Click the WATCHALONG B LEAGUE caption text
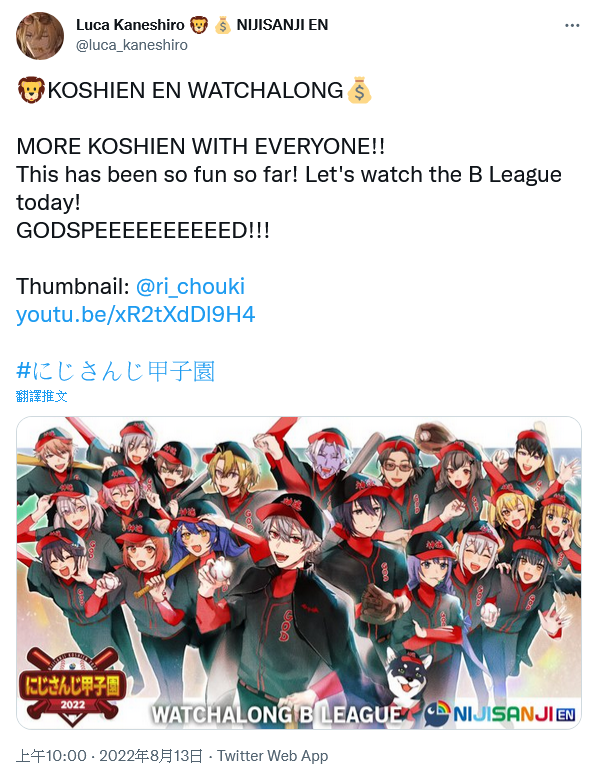This screenshot has height=780, width=598. (x=277, y=714)
